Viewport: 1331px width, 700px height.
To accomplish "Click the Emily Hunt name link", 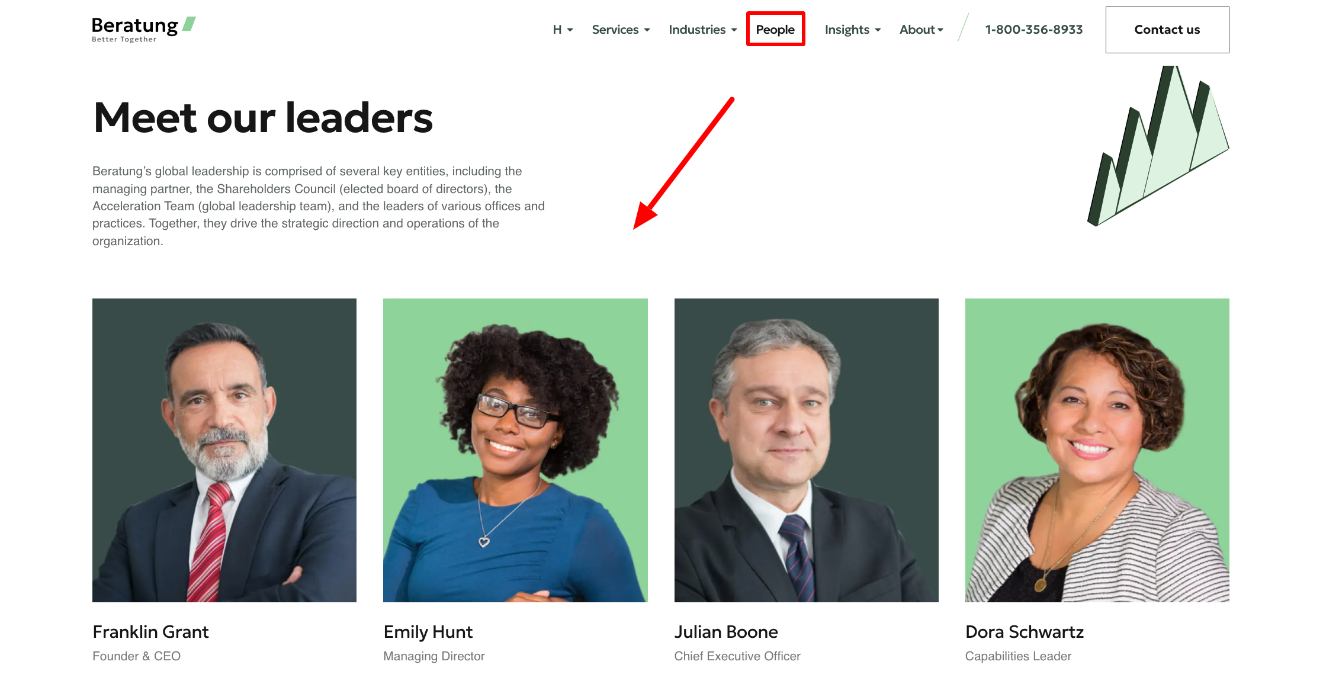I will 428,632.
